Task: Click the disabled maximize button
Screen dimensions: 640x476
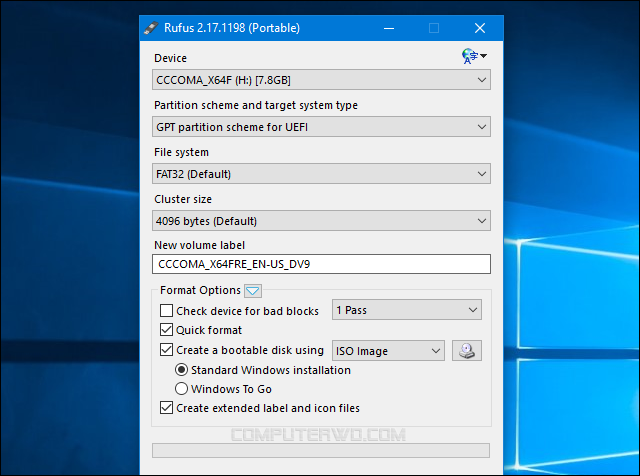Action: point(434,28)
